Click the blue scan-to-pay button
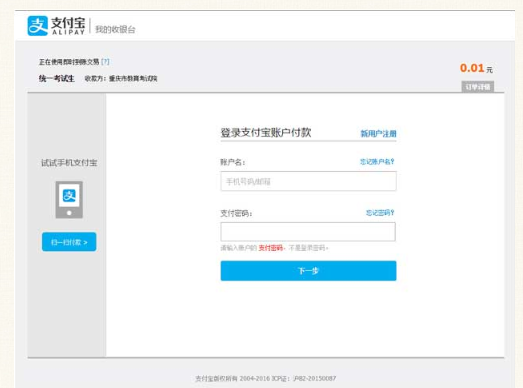The image size is (523, 388). (69, 242)
